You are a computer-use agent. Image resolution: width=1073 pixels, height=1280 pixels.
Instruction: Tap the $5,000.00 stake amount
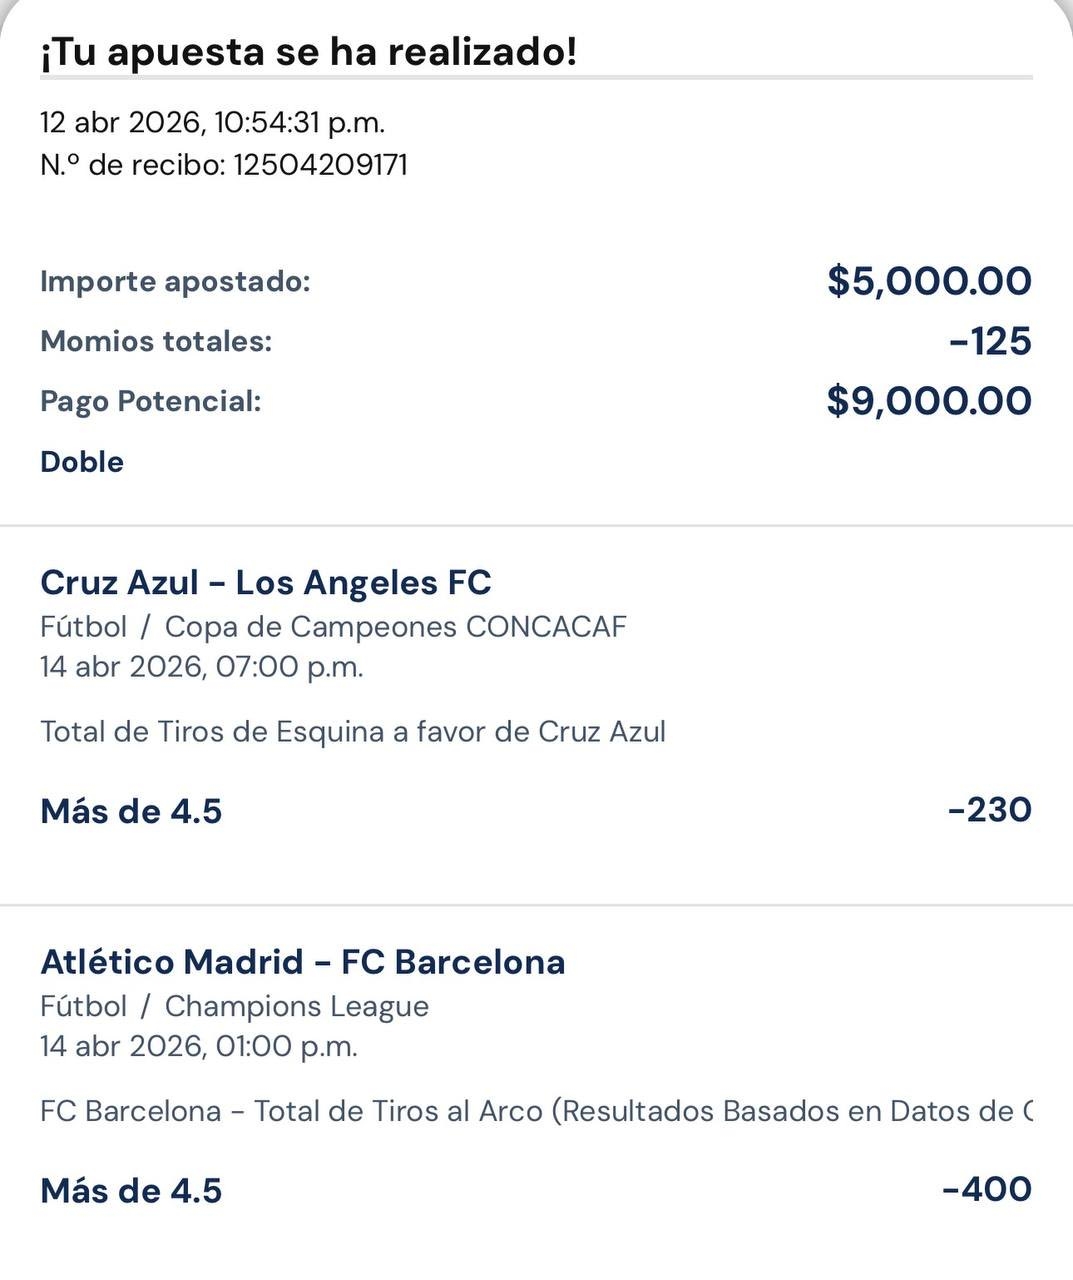[929, 281]
